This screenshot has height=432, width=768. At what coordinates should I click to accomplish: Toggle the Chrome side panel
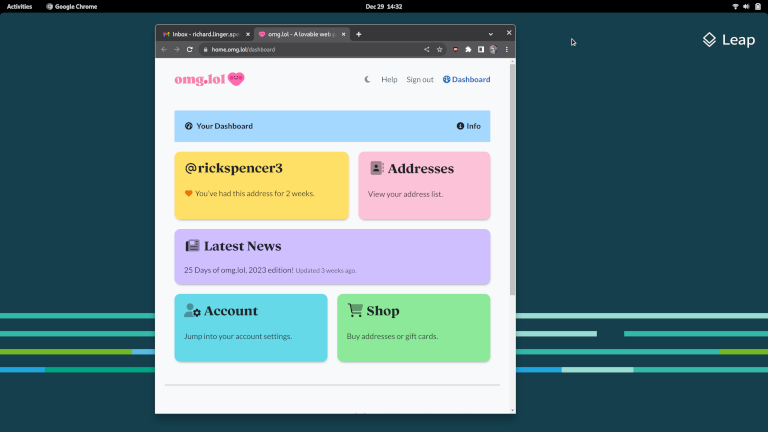tap(481, 49)
